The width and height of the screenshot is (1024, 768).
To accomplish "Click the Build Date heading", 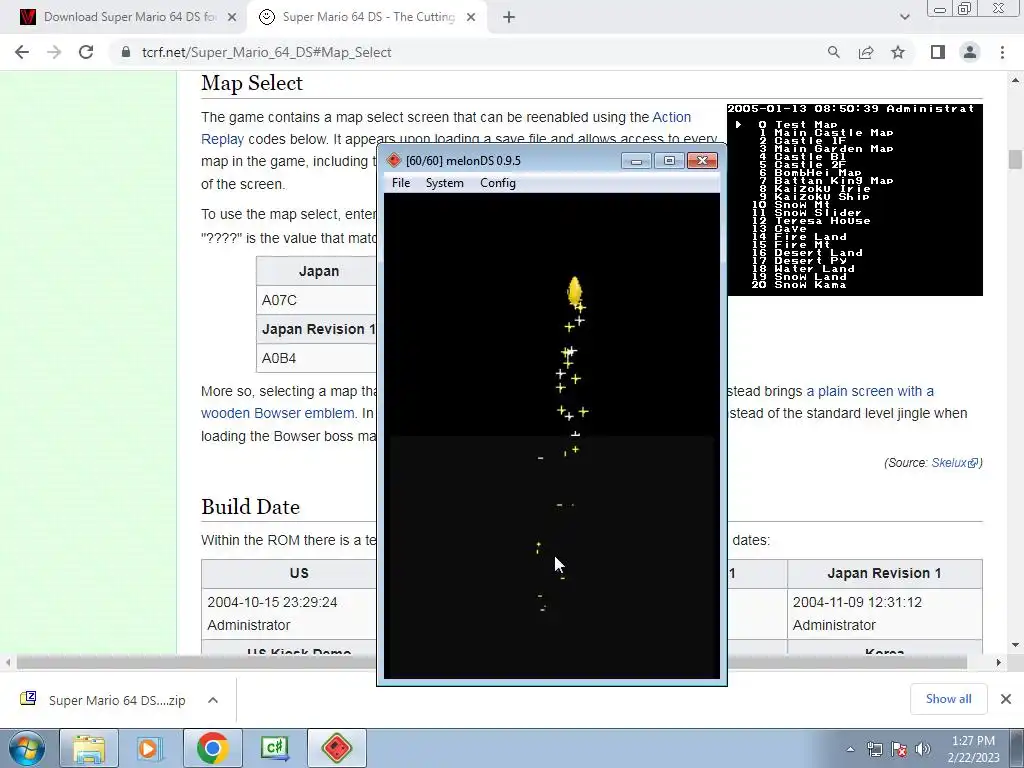I will [250, 507].
